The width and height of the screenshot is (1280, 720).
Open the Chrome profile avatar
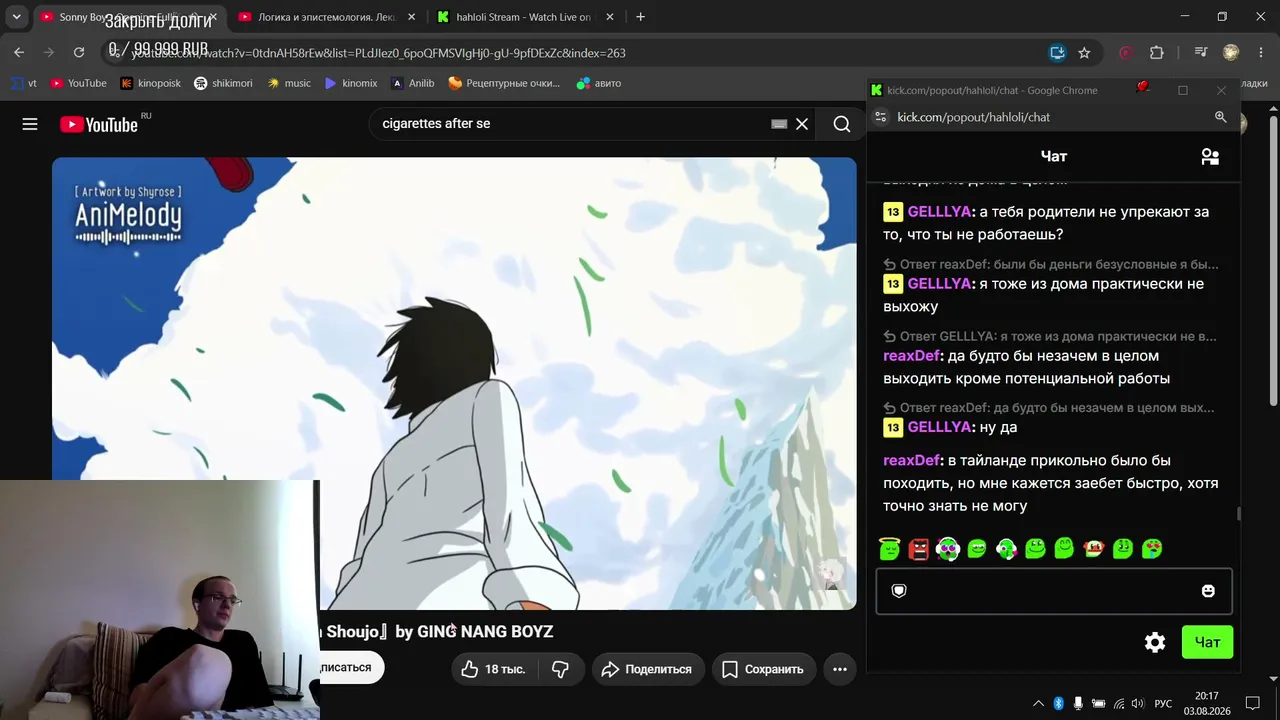(1231, 53)
